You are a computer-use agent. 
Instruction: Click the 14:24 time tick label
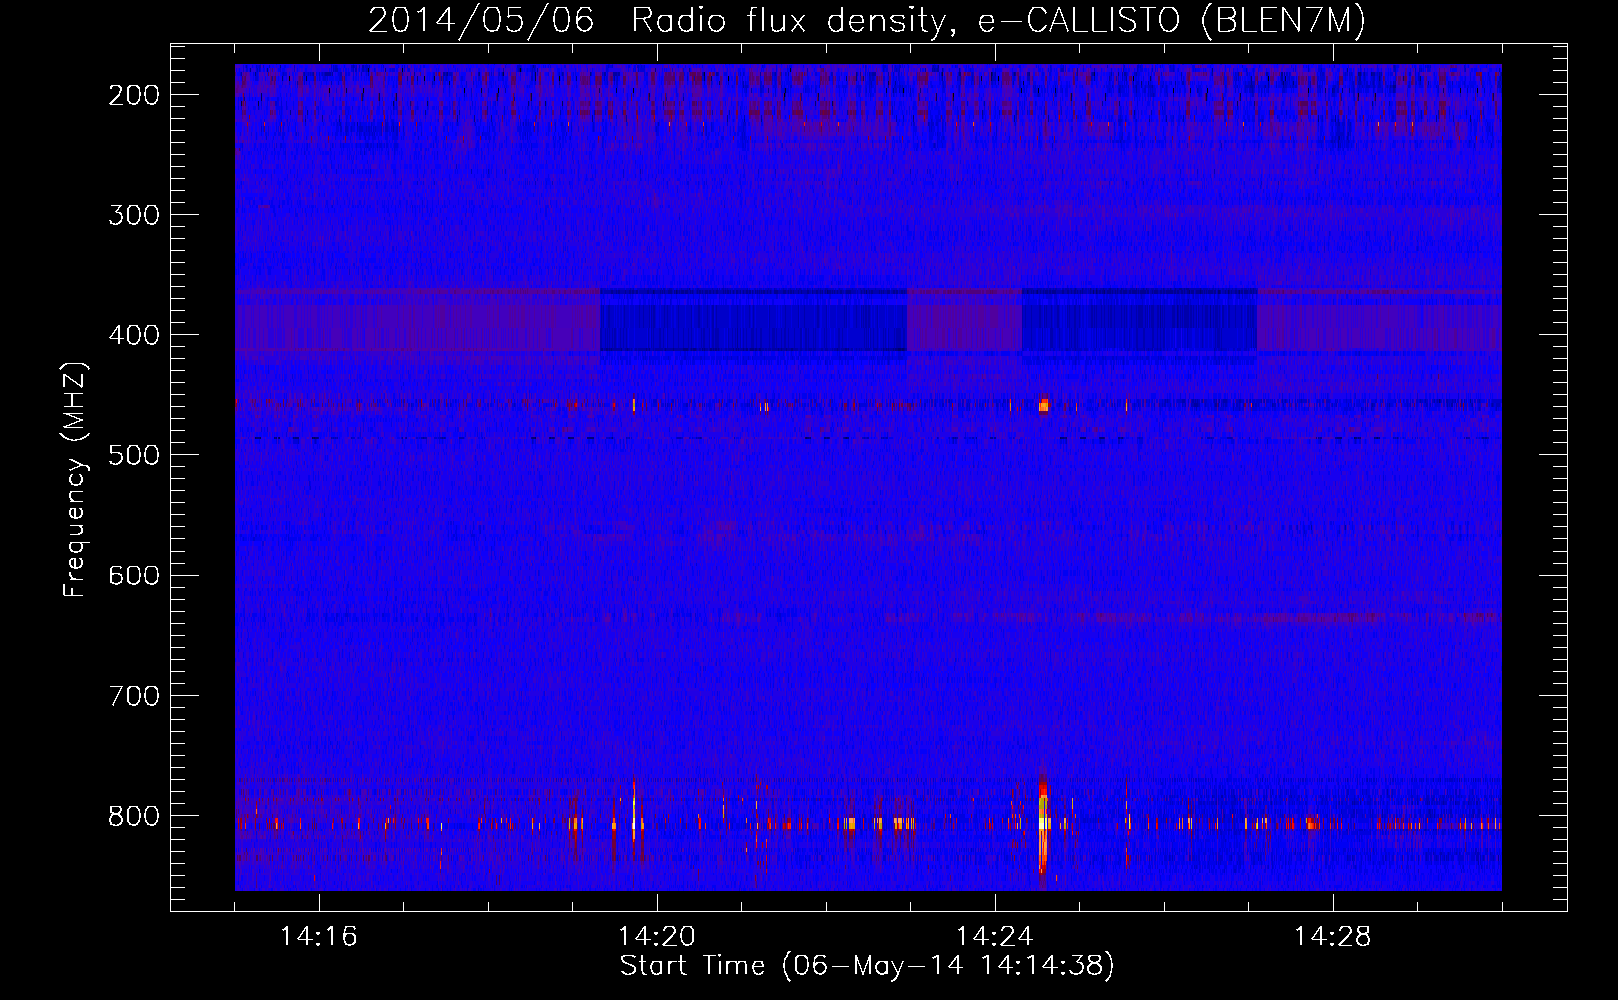995,937
